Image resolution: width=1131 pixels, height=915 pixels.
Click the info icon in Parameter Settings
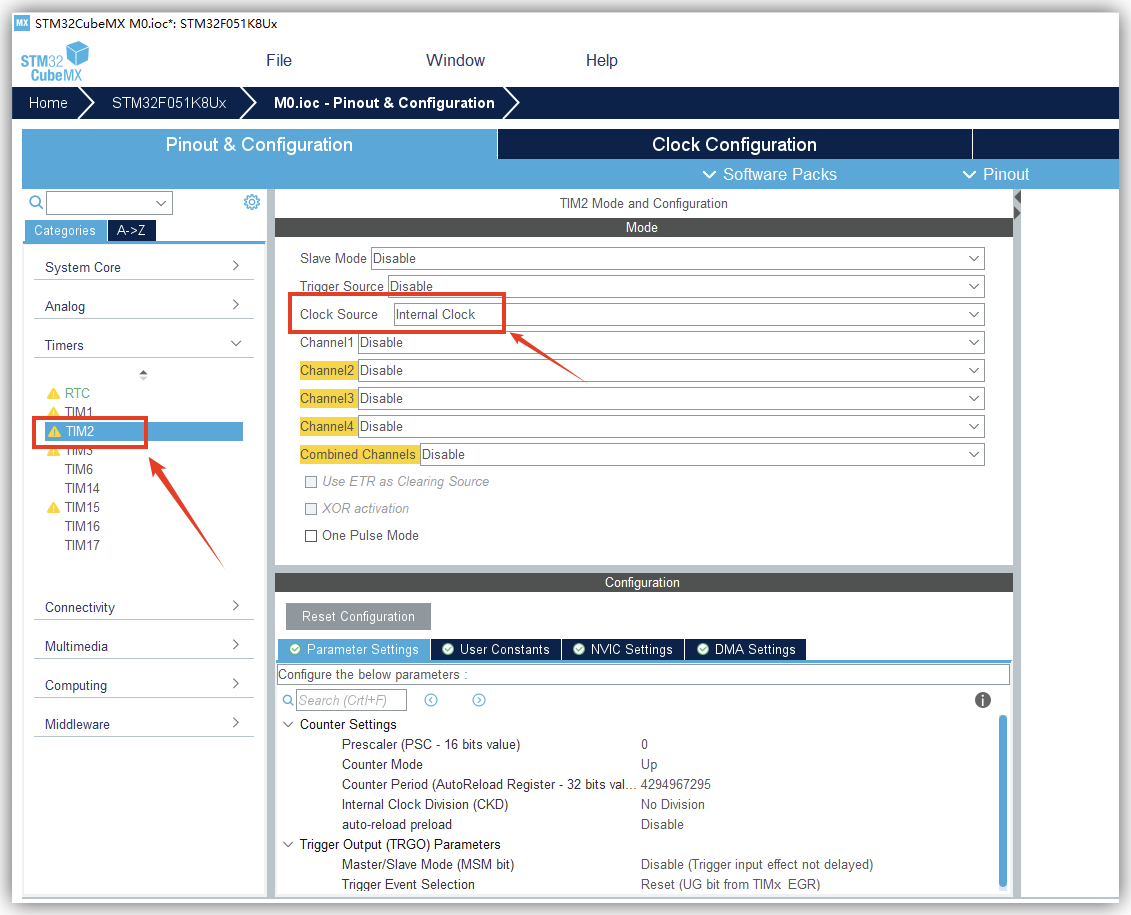pos(982,700)
